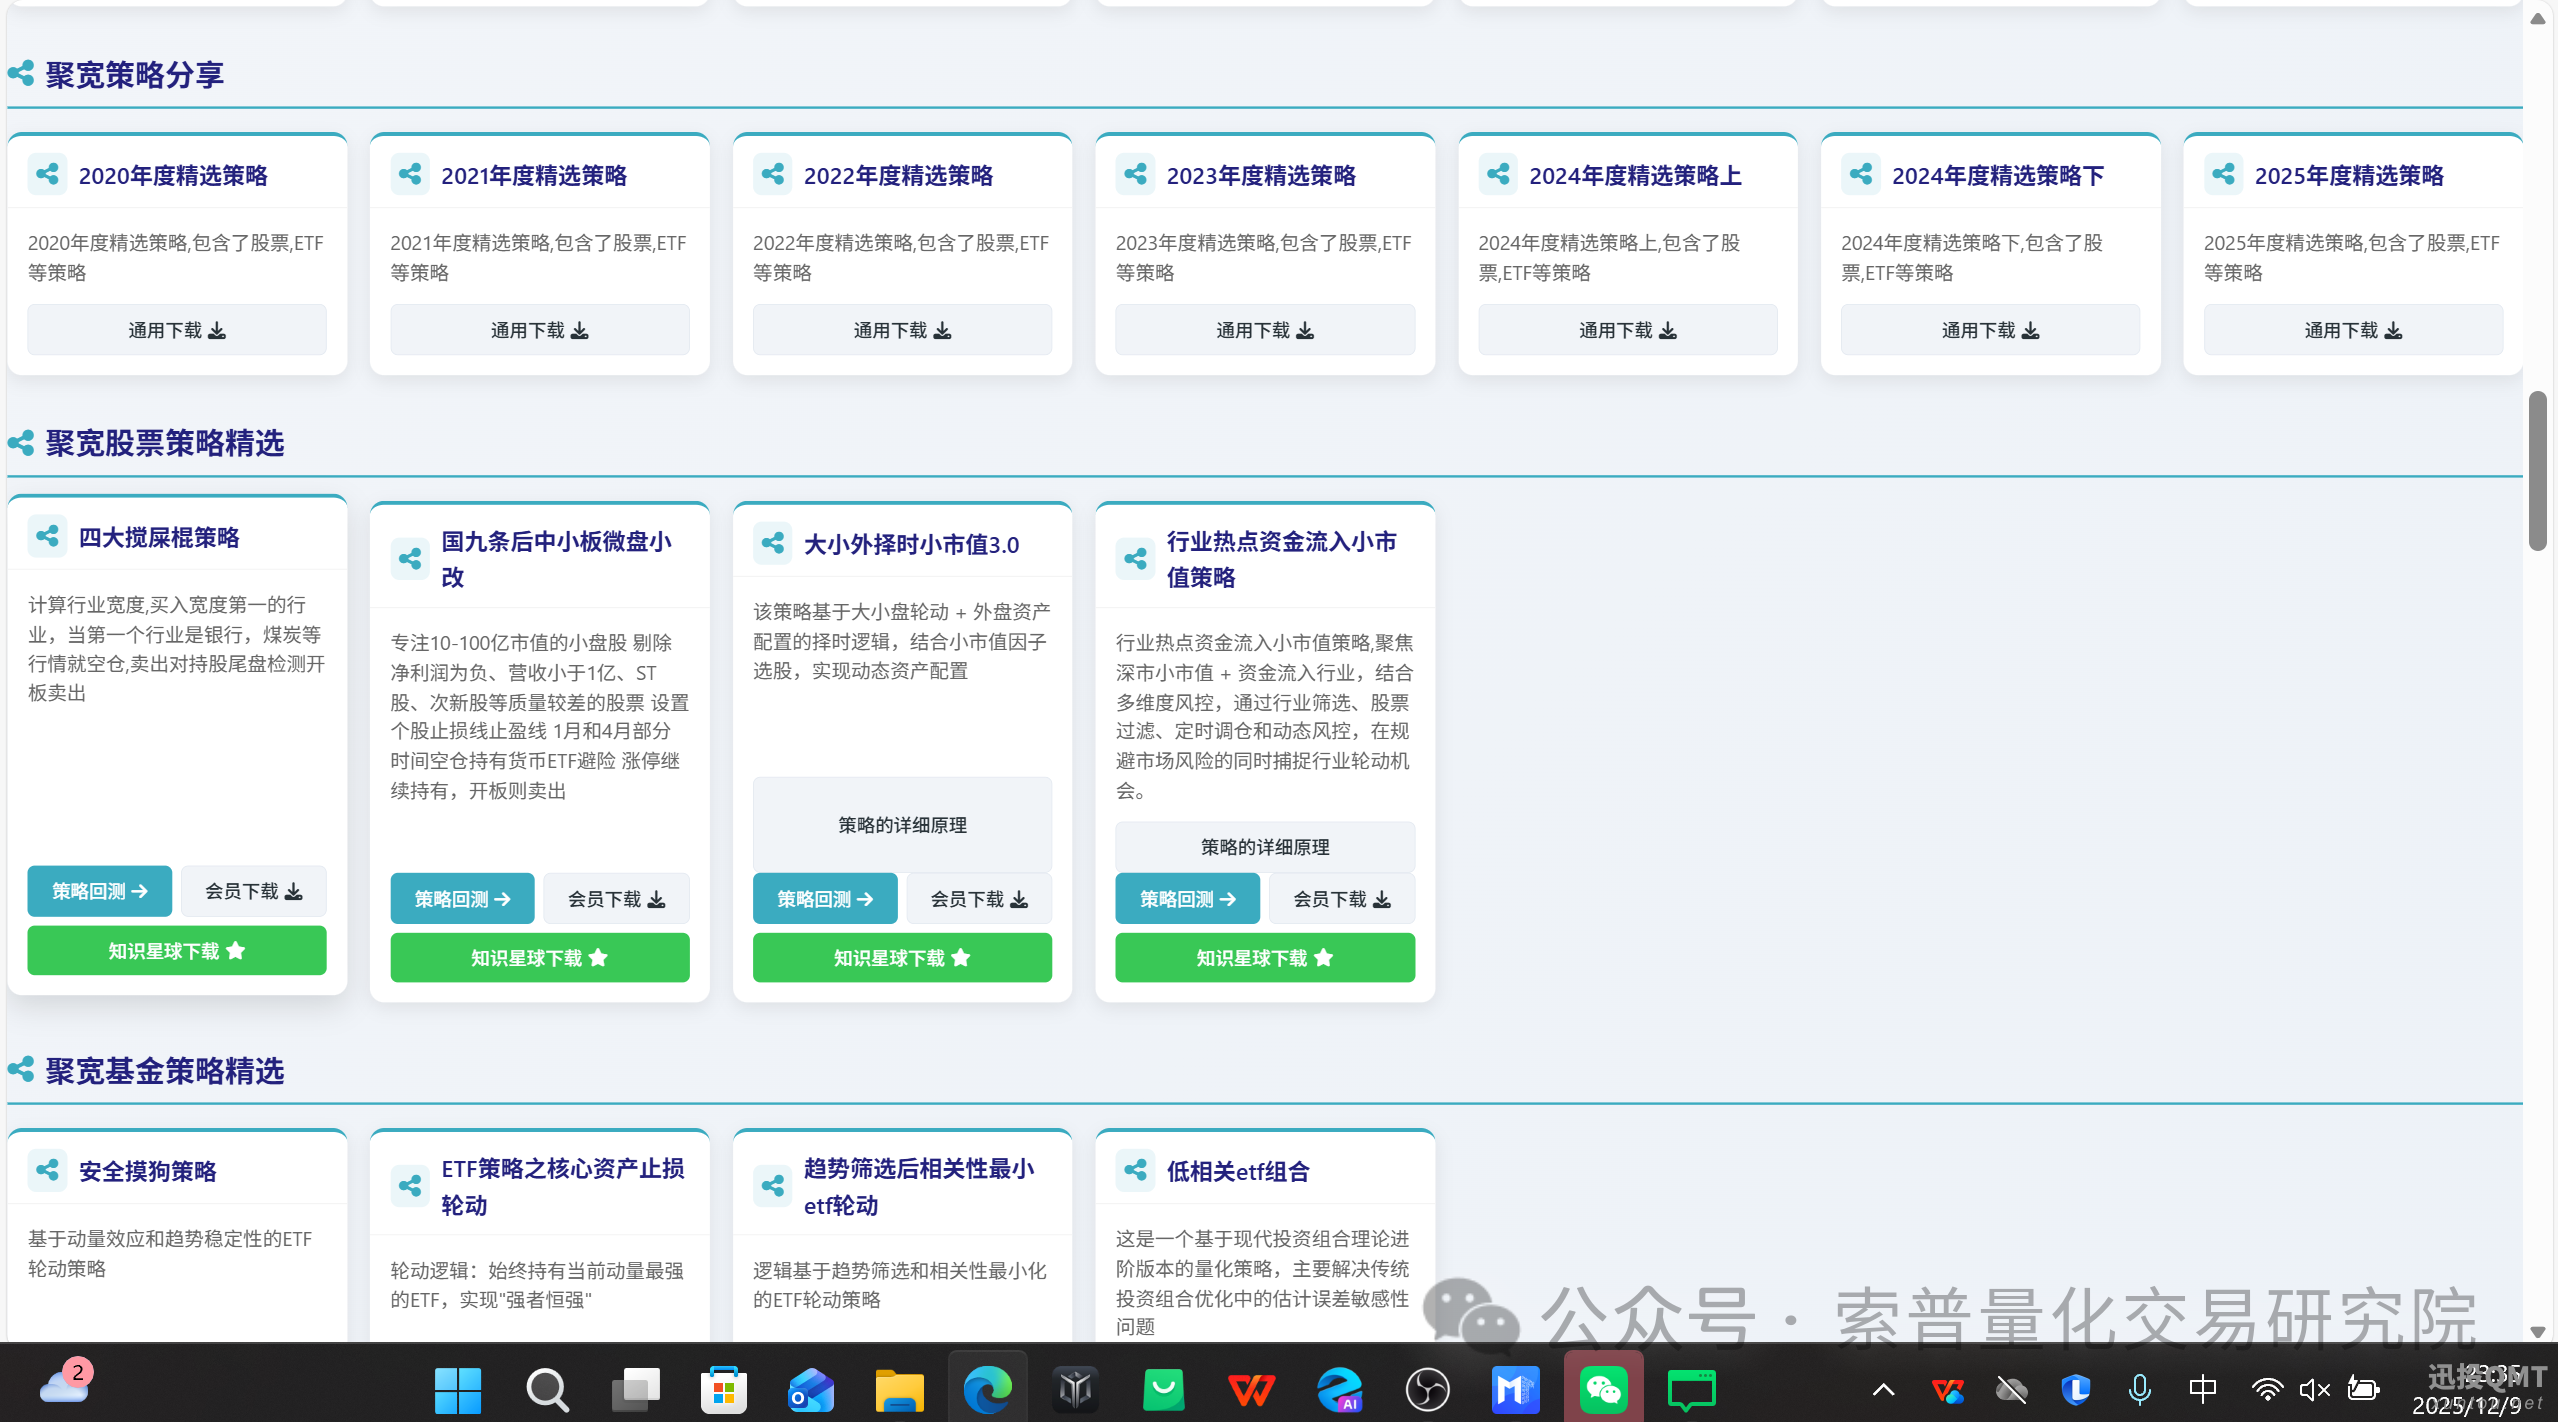The image size is (2558, 1422).
Task: Expand hidden system tray icons chevron
Action: [1883, 1389]
